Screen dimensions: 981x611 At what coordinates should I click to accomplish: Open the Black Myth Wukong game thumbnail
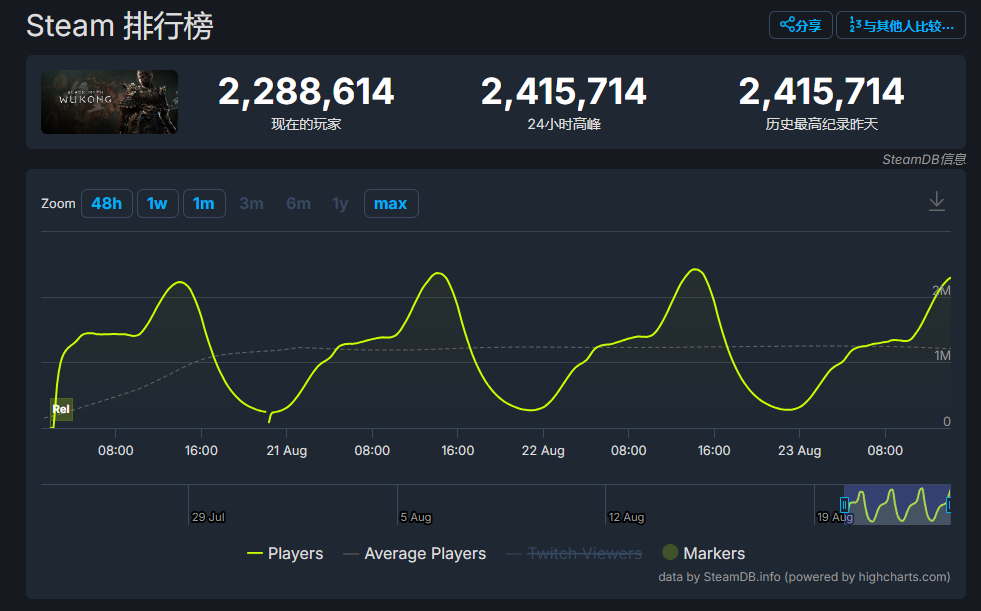pyautogui.click(x=109, y=102)
